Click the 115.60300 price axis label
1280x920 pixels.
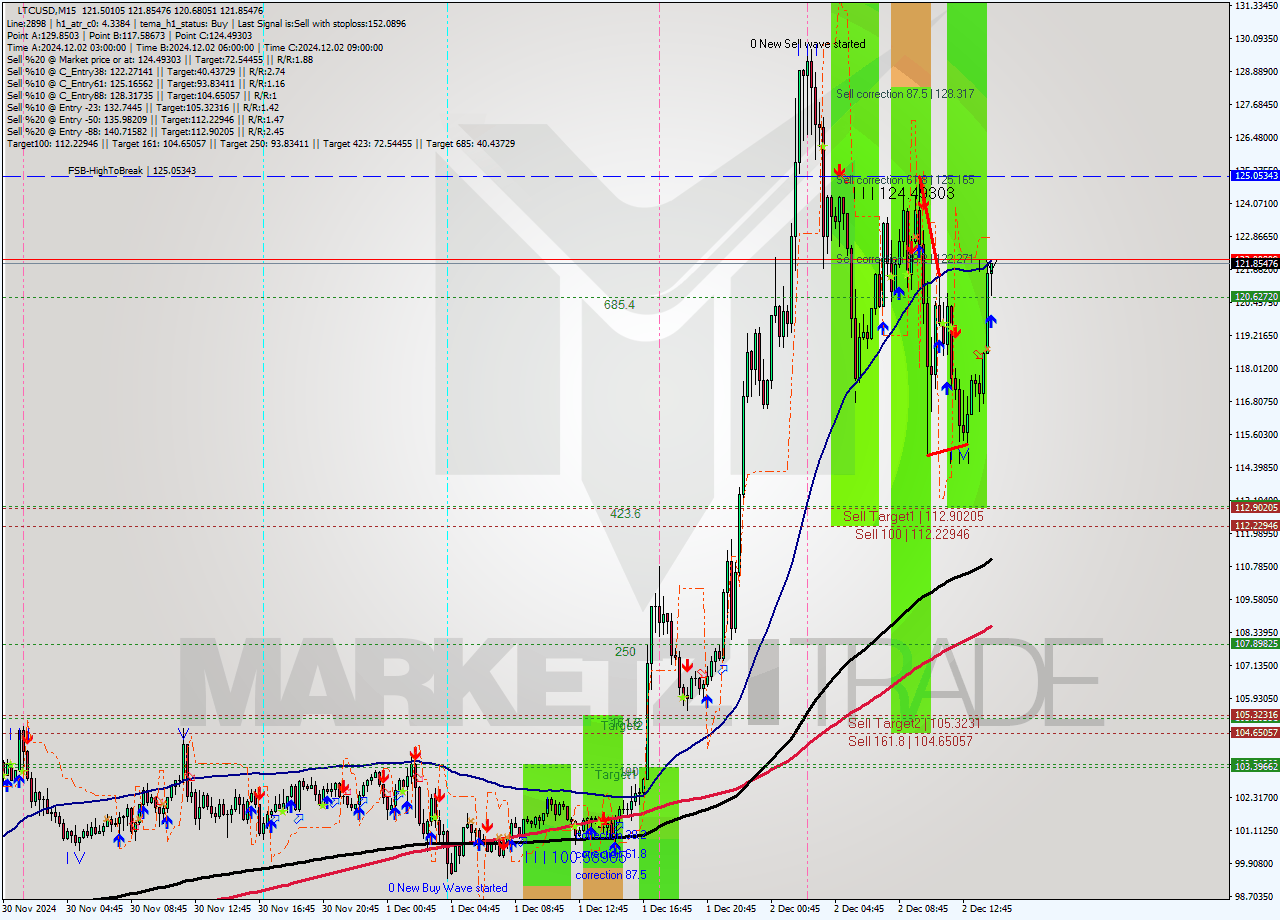click(1256, 435)
